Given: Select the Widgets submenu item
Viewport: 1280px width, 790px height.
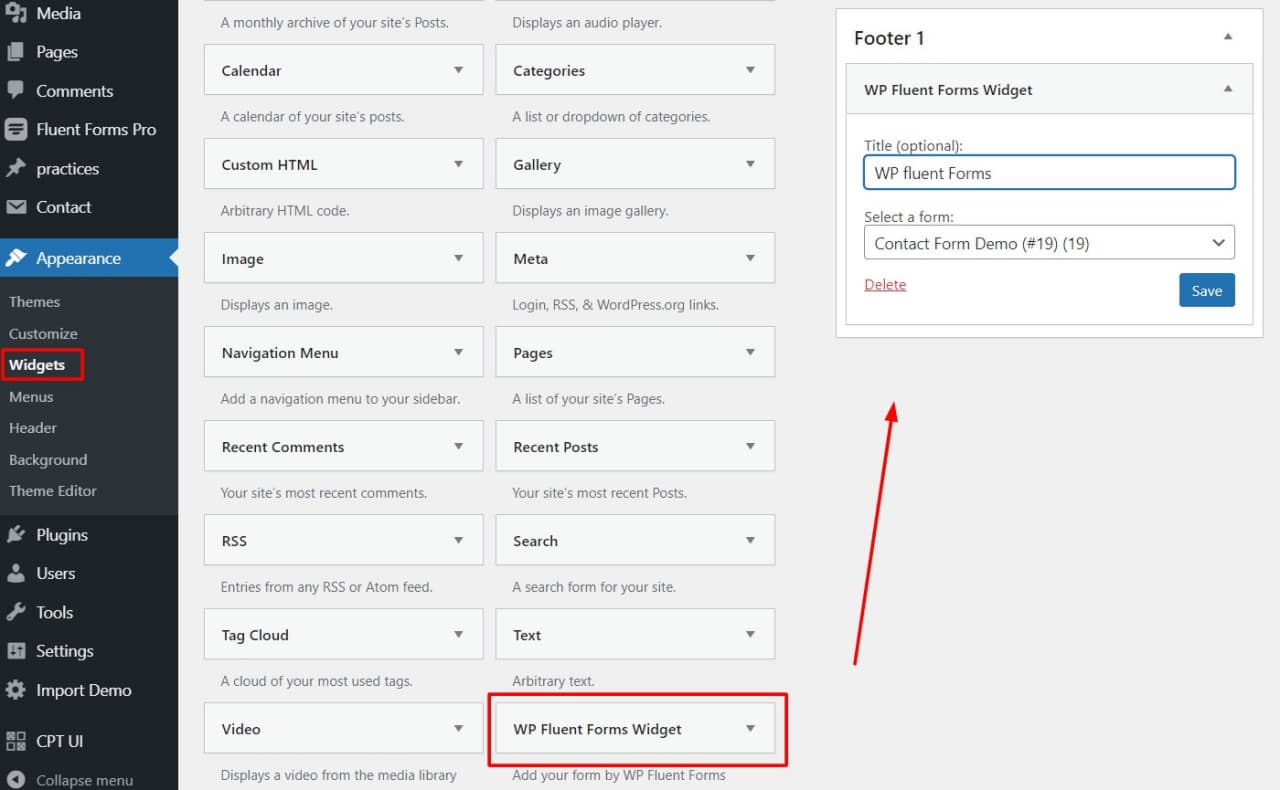Looking at the screenshot, I should click(x=37, y=365).
